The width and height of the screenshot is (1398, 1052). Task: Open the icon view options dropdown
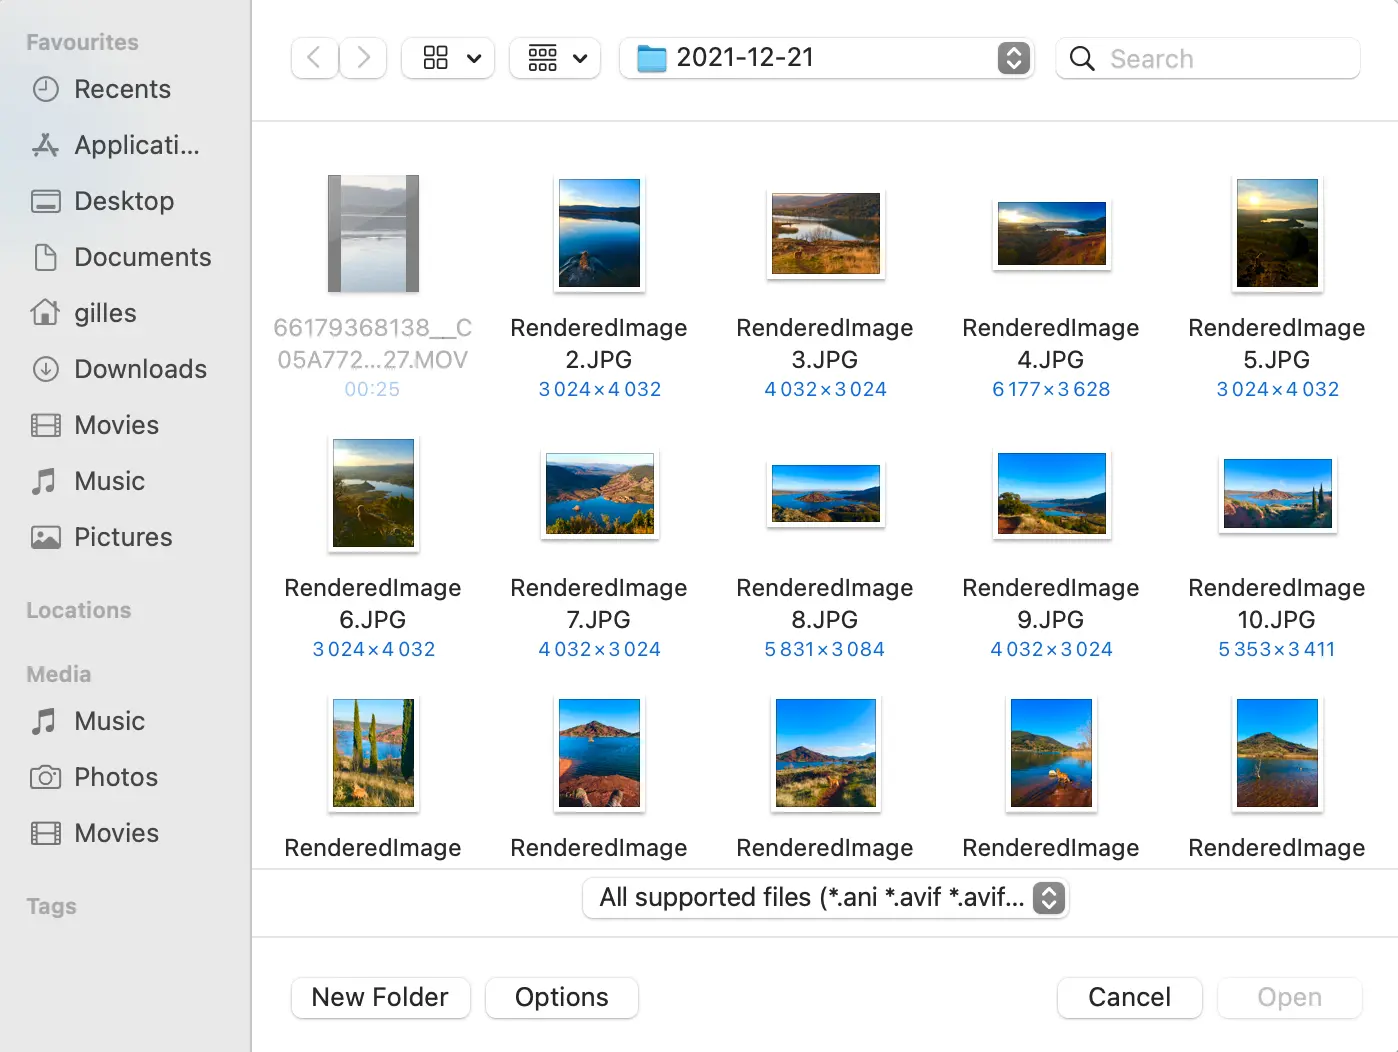tap(449, 58)
